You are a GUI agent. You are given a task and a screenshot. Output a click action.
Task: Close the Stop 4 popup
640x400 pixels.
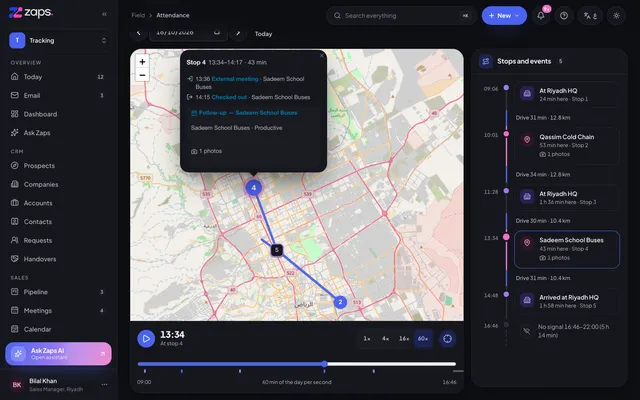[x=322, y=56]
